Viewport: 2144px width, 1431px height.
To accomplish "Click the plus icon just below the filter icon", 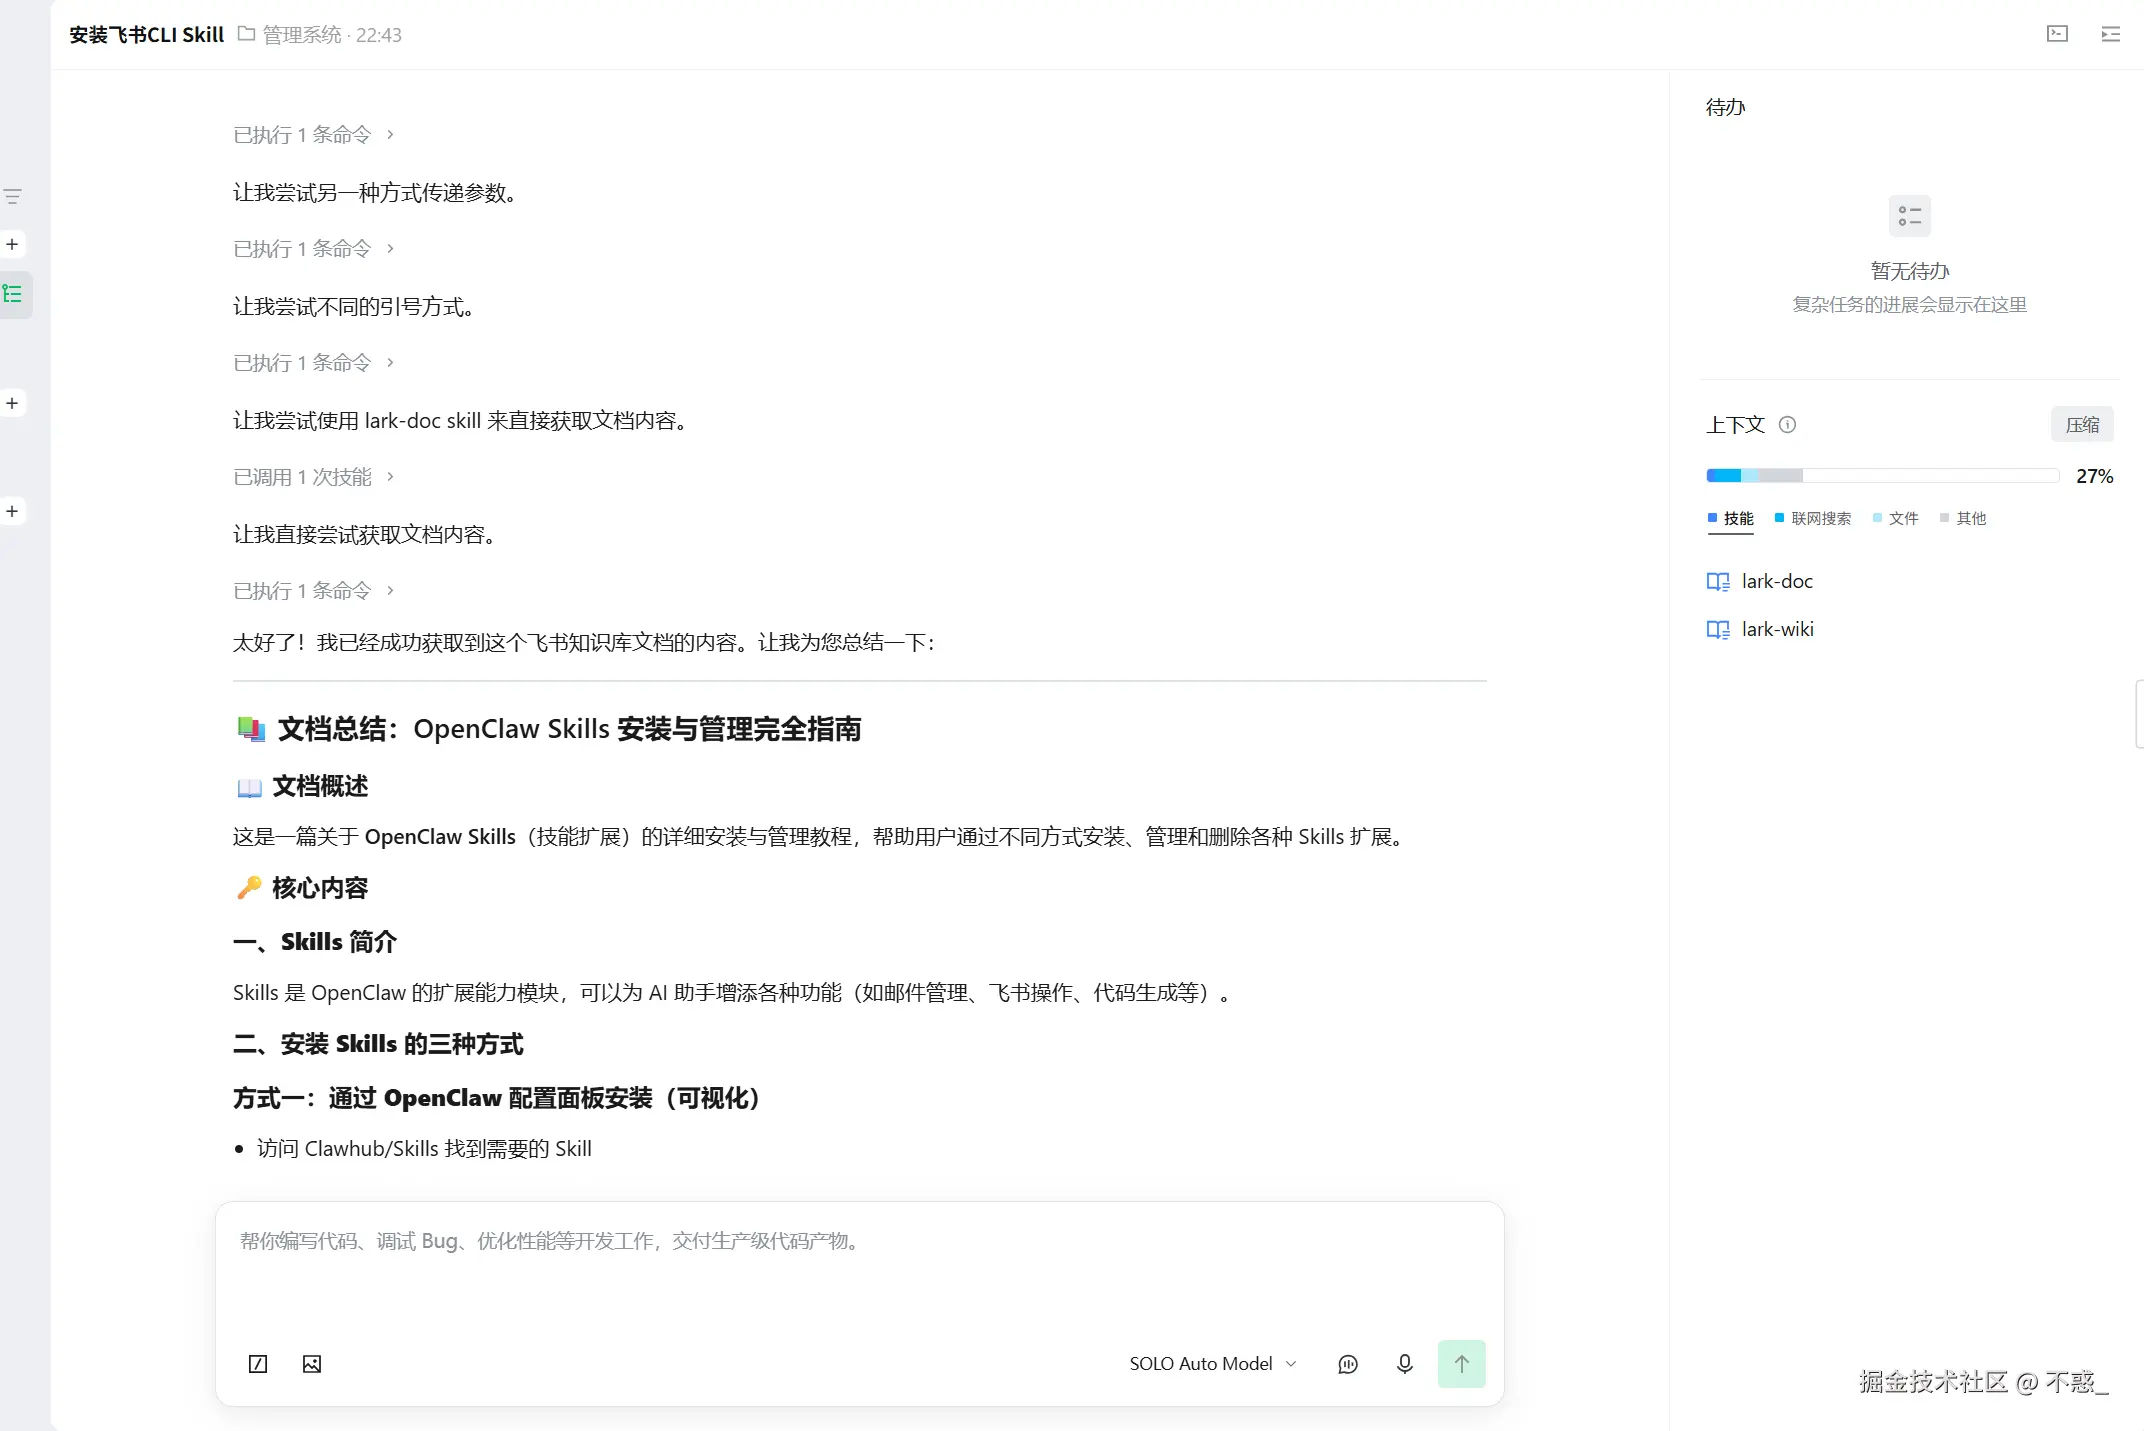I will point(12,244).
